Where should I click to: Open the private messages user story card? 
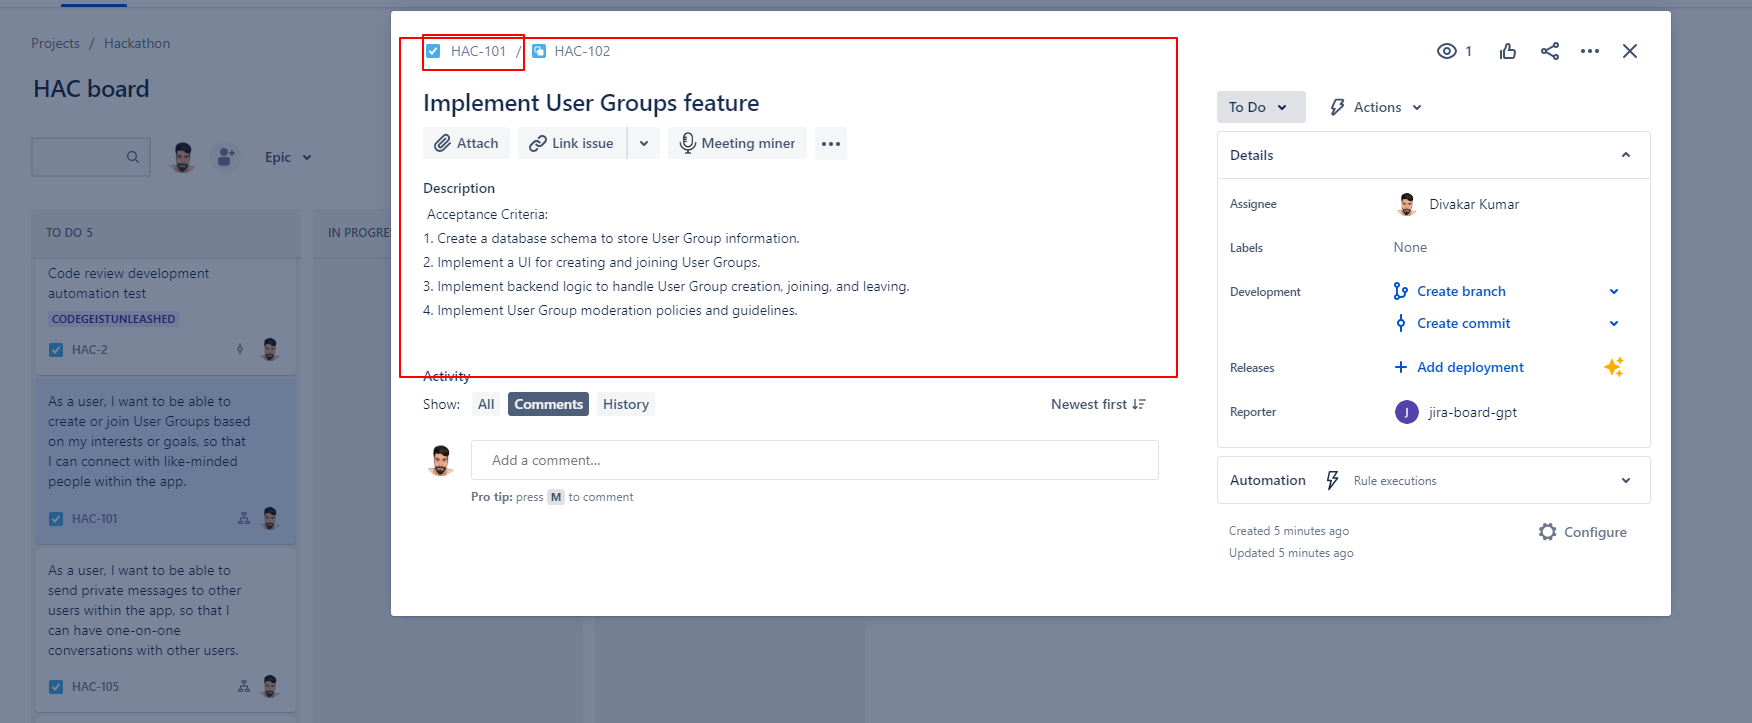[x=166, y=630]
